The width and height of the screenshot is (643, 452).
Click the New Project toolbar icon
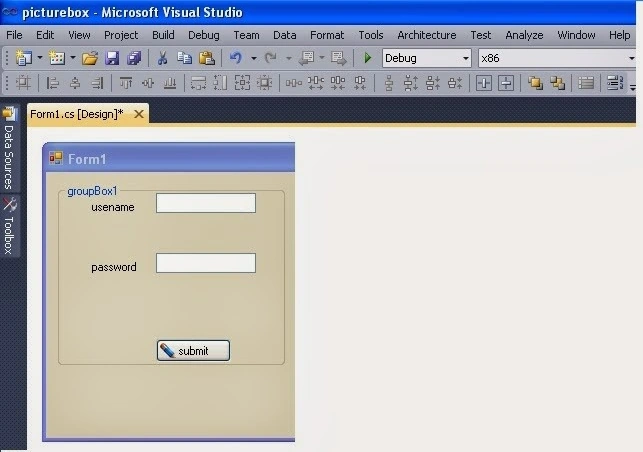pyautogui.click(x=23, y=58)
